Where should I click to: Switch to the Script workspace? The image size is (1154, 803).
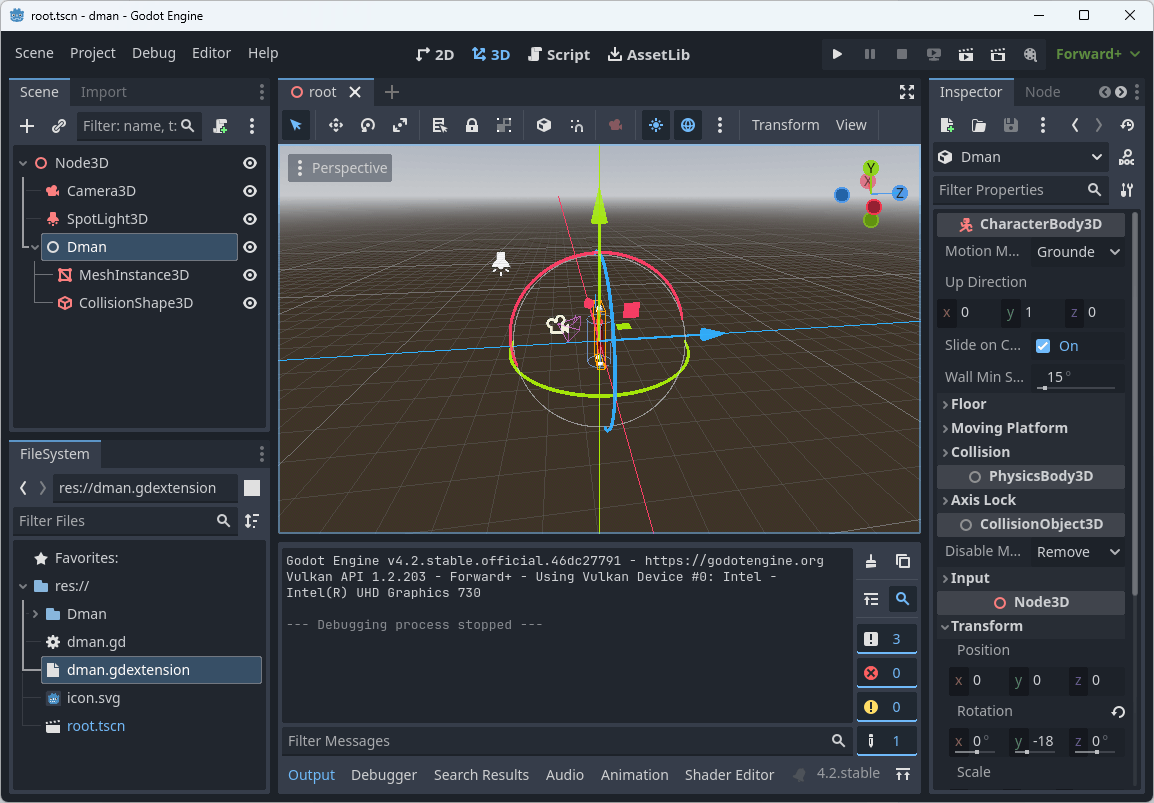pos(559,54)
